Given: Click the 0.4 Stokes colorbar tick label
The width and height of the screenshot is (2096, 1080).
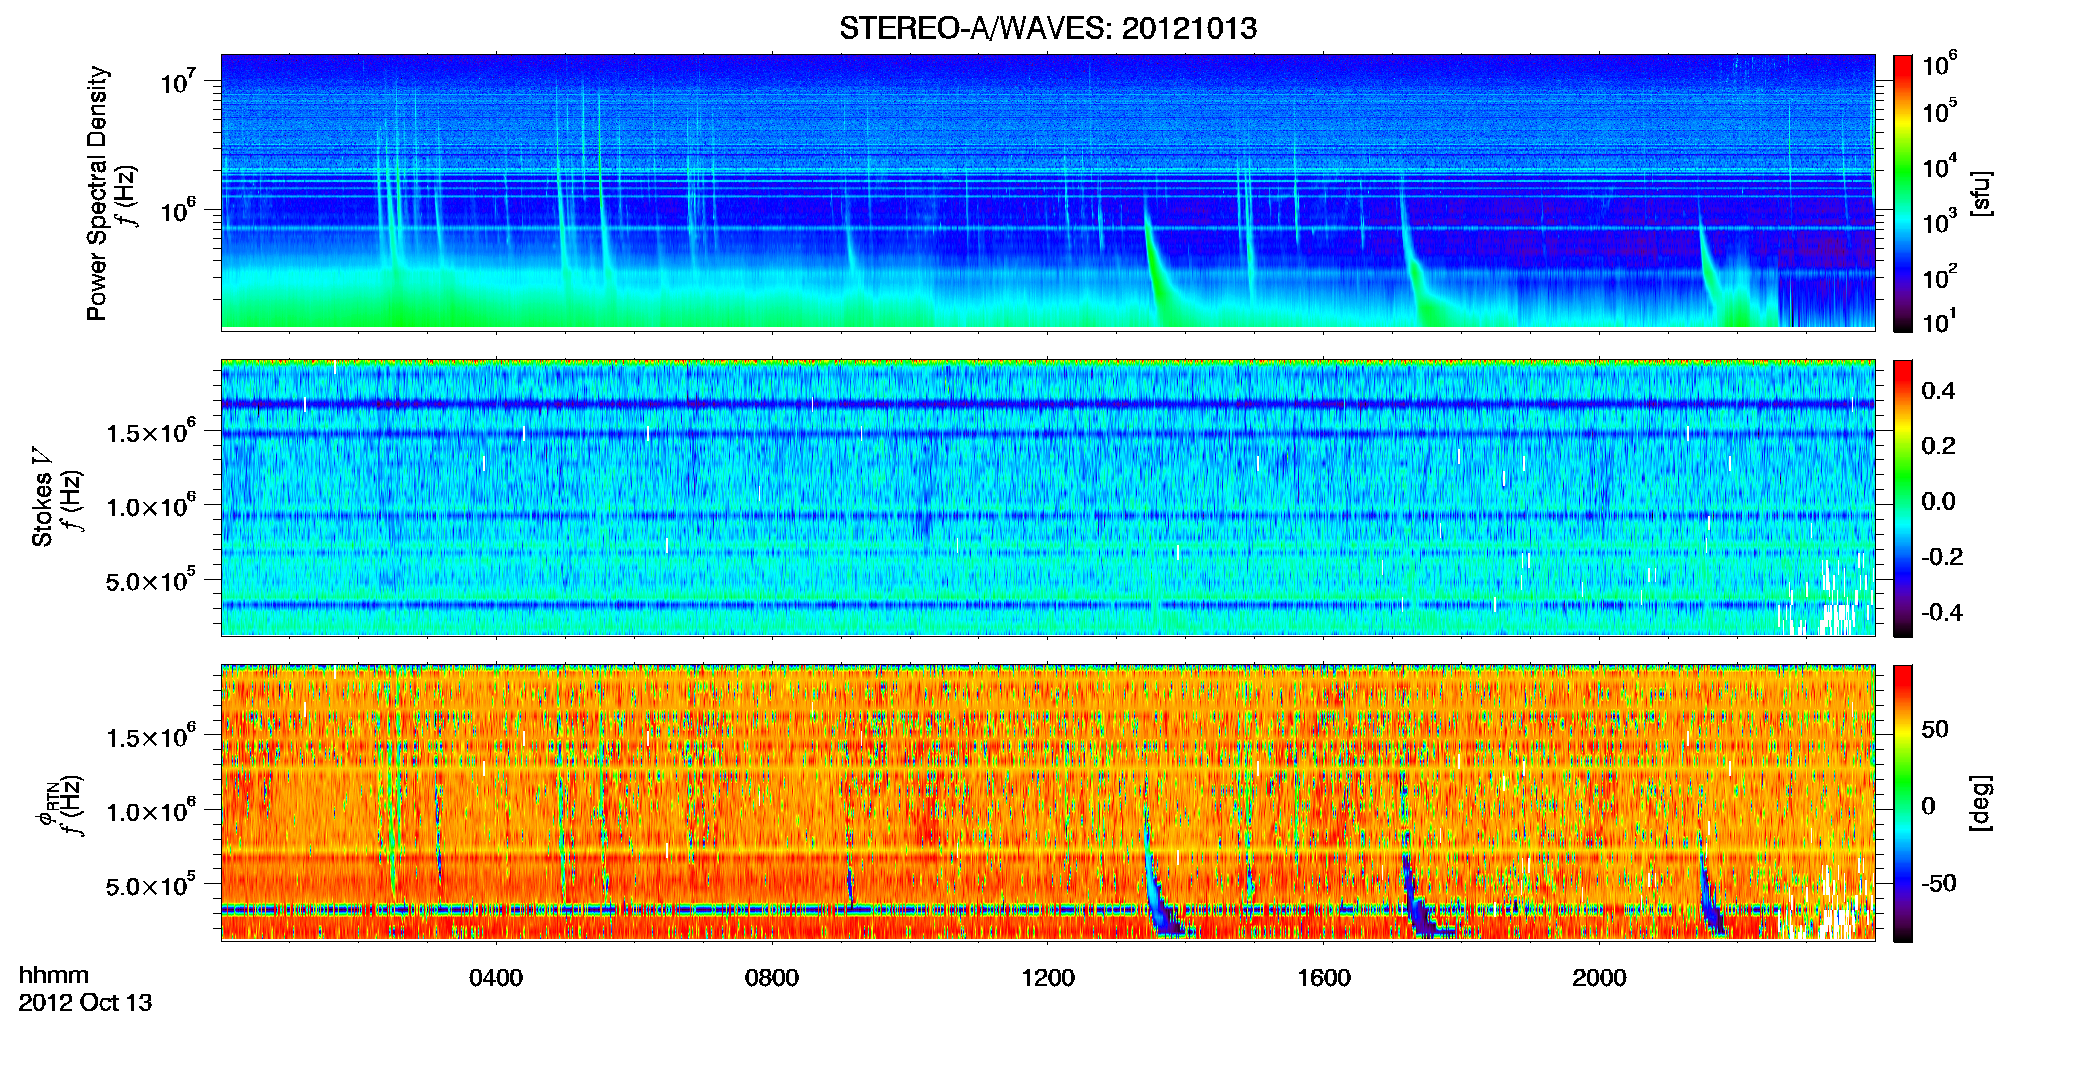Looking at the screenshot, I should [1938, 391].
